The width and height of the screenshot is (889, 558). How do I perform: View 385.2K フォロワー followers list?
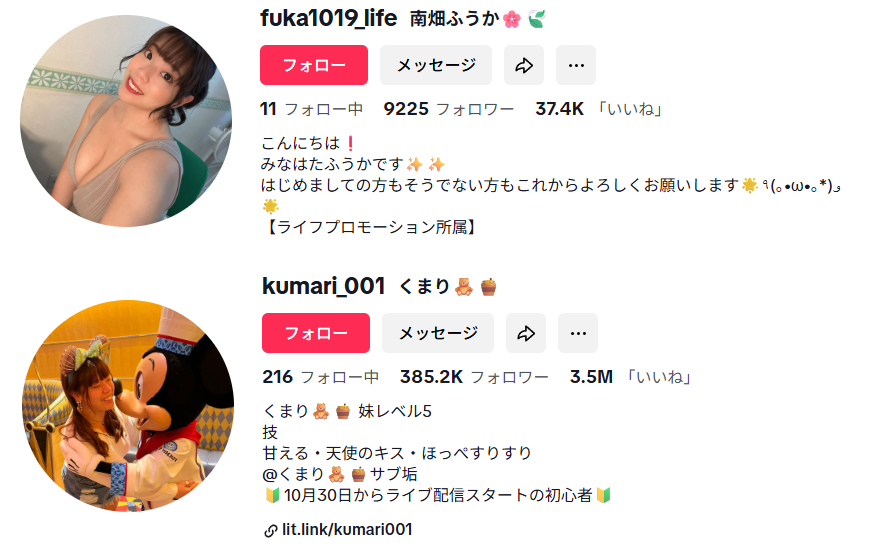474,377
